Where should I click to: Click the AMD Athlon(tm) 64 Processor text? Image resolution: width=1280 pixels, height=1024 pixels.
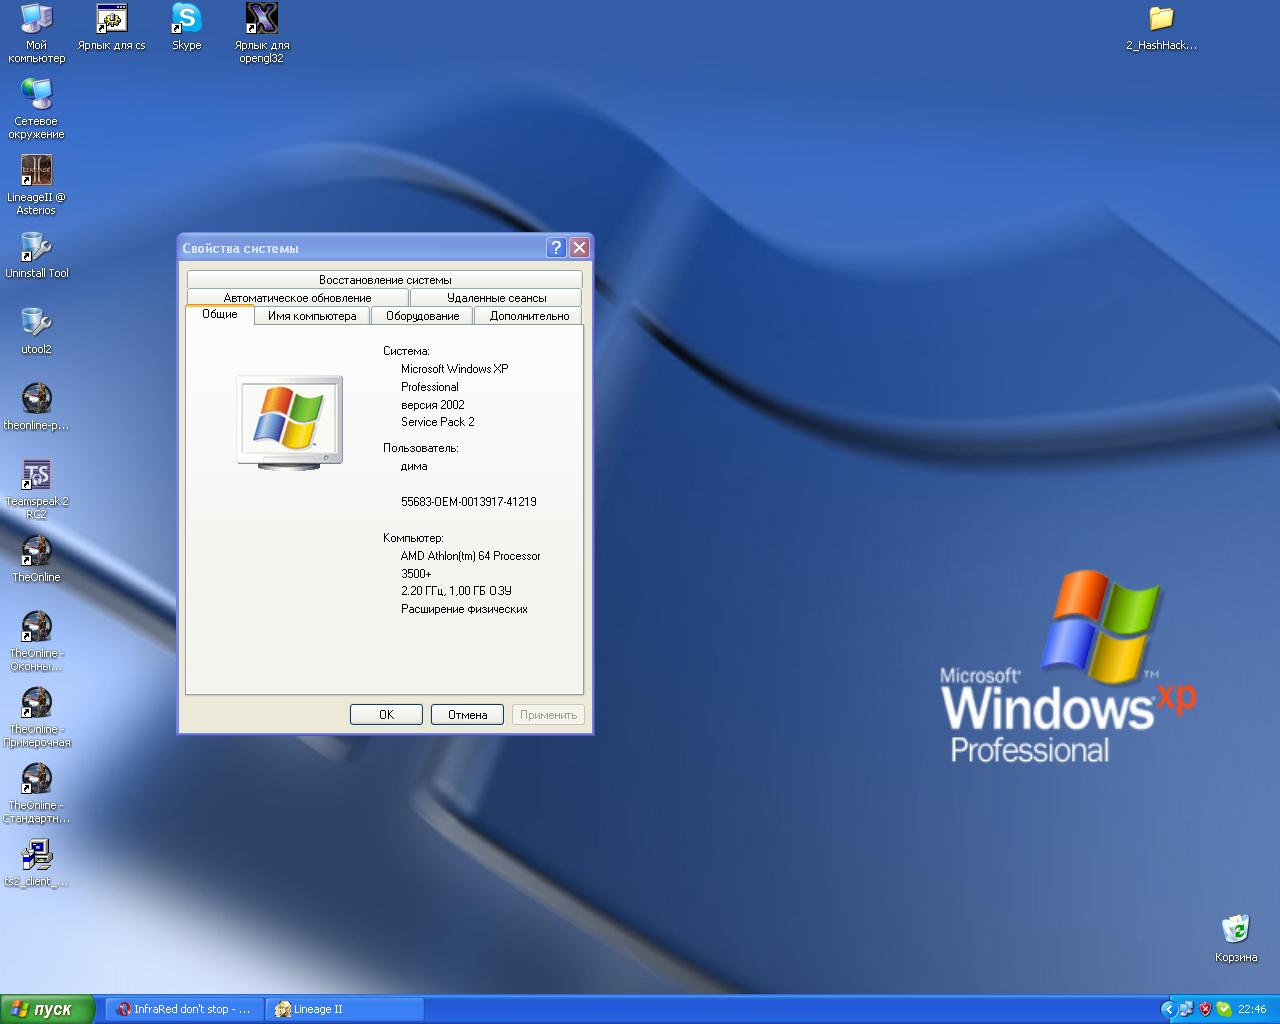[470, 556]
